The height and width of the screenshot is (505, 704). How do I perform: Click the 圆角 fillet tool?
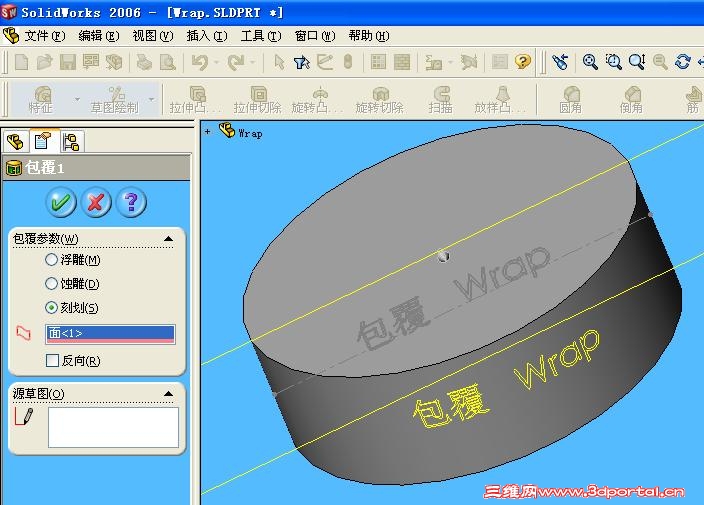(x=570, y=100)
